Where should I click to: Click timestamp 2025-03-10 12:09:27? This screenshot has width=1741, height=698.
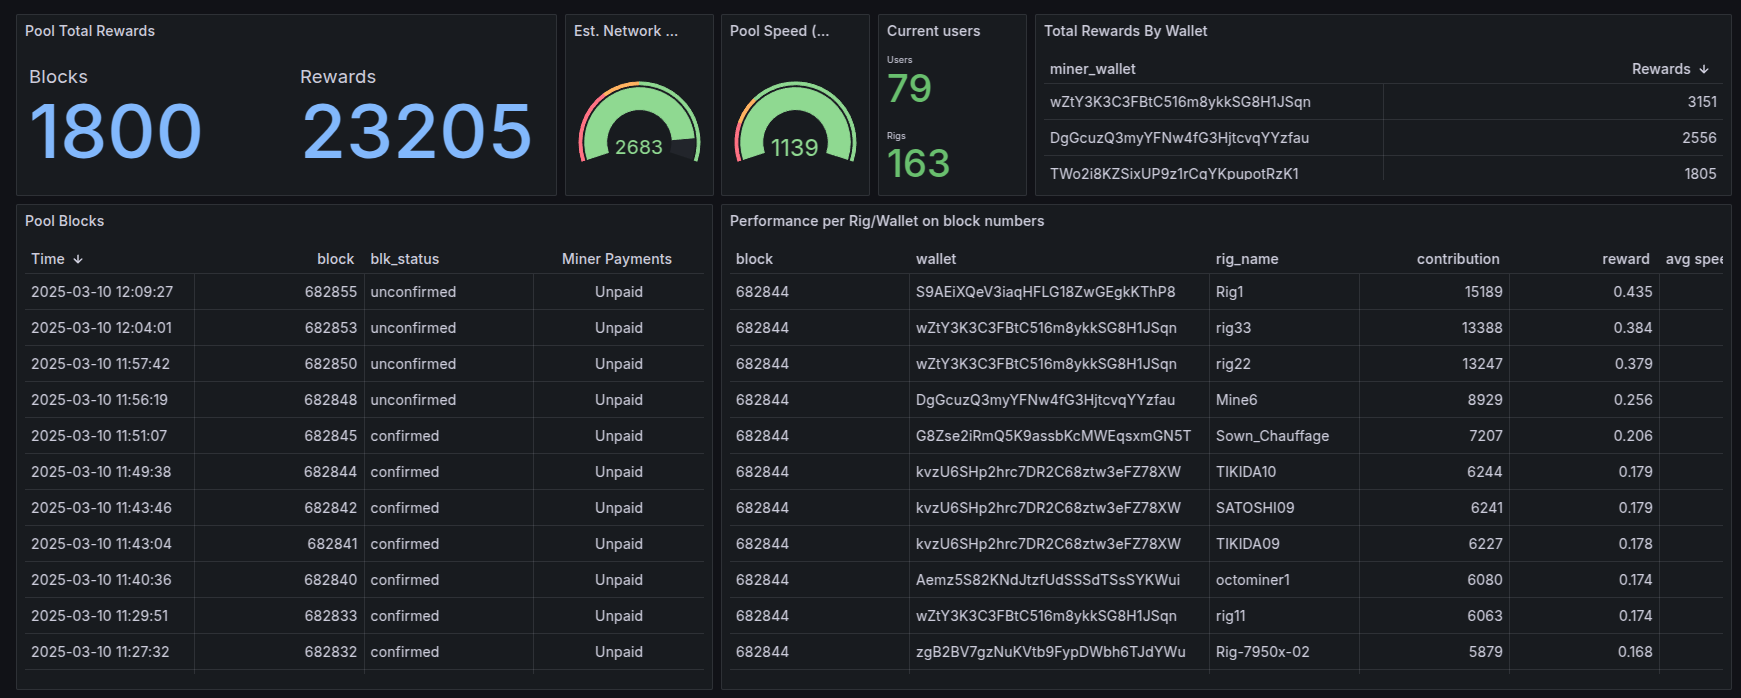102,292
